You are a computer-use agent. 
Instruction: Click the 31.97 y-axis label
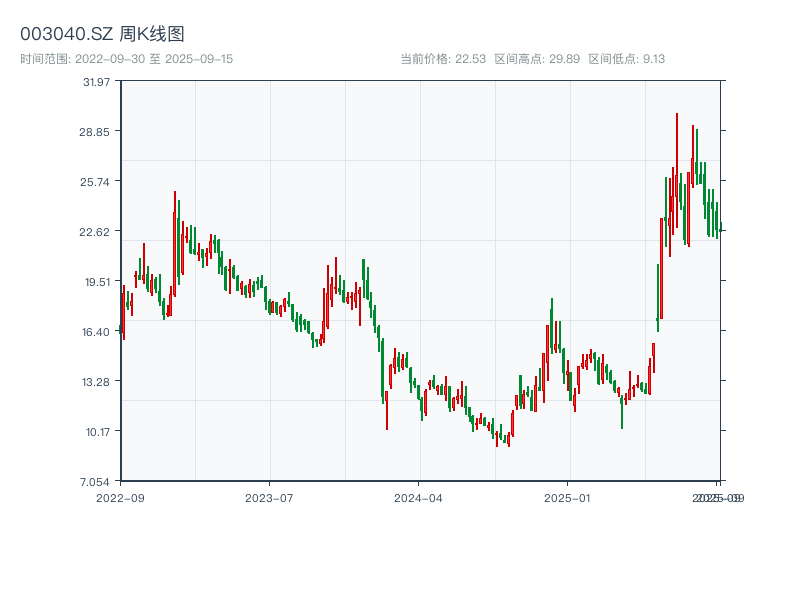98,81
